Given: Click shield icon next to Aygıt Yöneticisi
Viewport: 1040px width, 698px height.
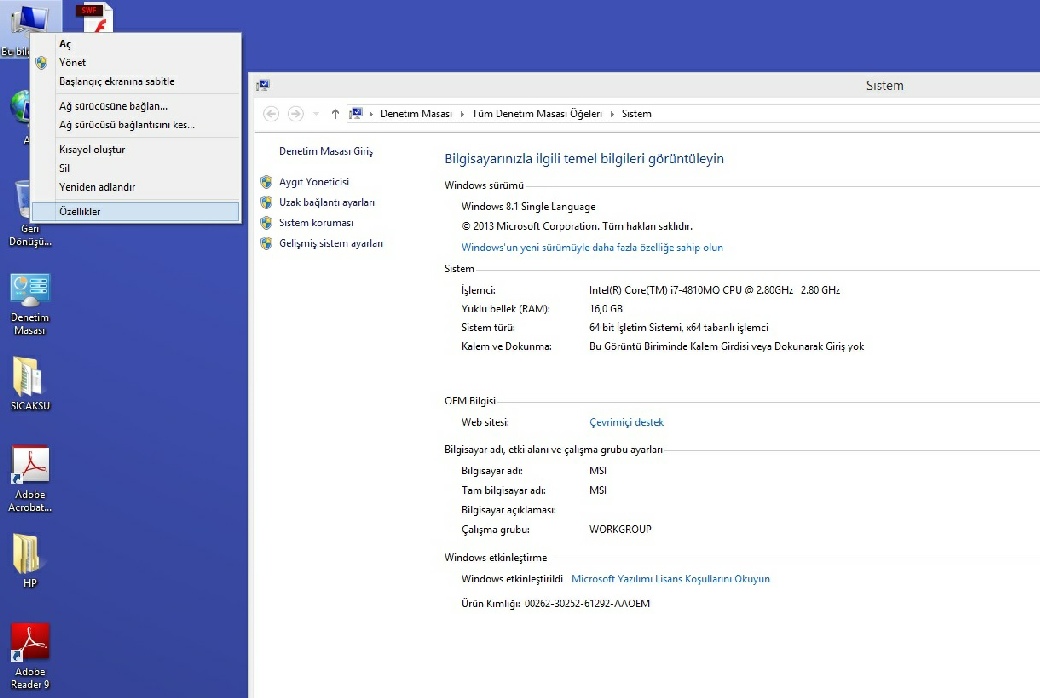Looking at the screenshot, I should pos(266,182).
